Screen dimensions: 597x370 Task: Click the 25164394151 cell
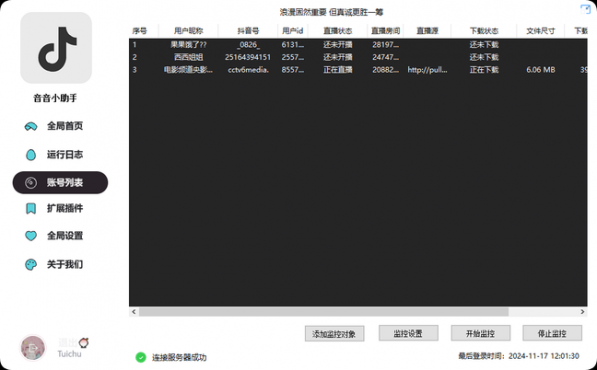(248, 57)
